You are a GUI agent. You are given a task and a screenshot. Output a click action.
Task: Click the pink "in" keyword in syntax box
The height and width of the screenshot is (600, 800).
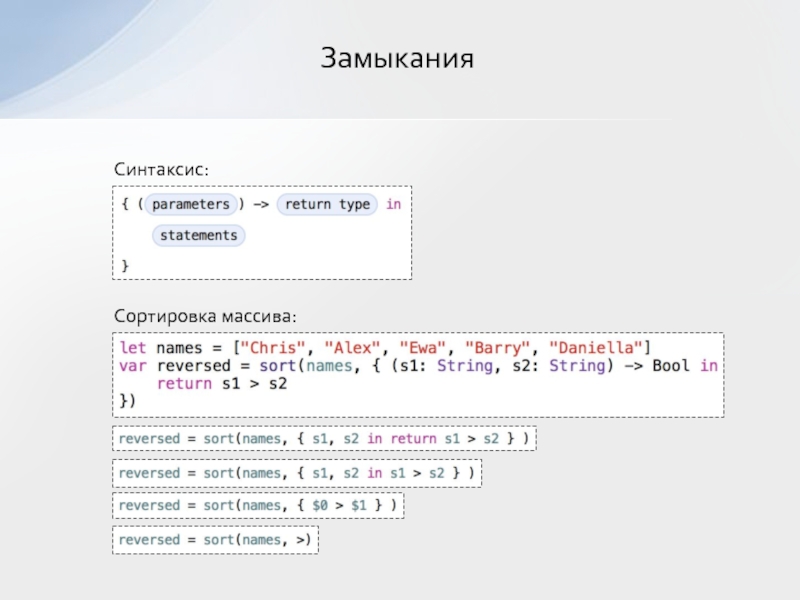pos(393,205)
